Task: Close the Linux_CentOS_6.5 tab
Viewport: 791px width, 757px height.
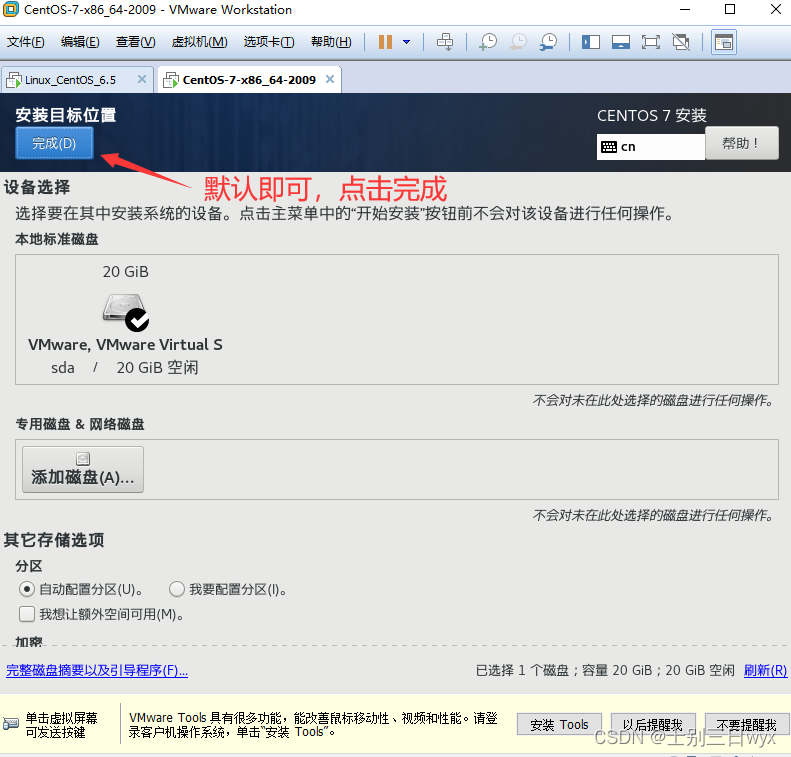Action: 142,79
